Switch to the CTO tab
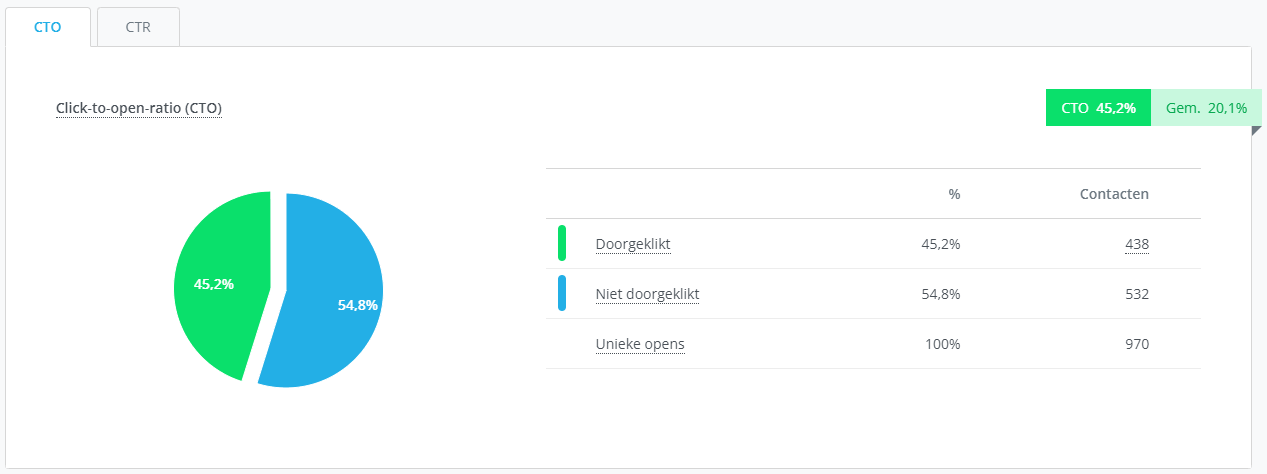 coord(48,27)
